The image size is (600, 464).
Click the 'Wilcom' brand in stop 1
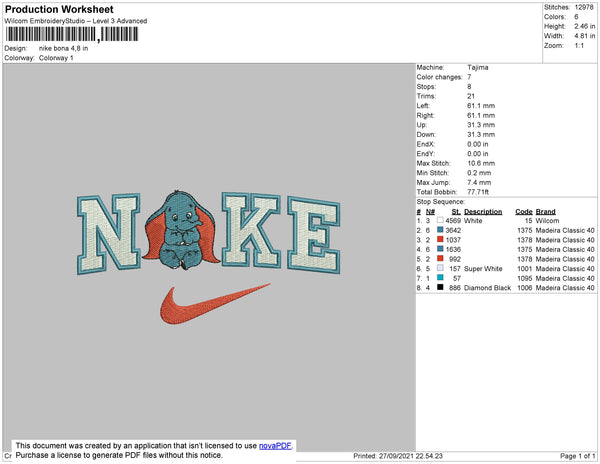[547, 221]
